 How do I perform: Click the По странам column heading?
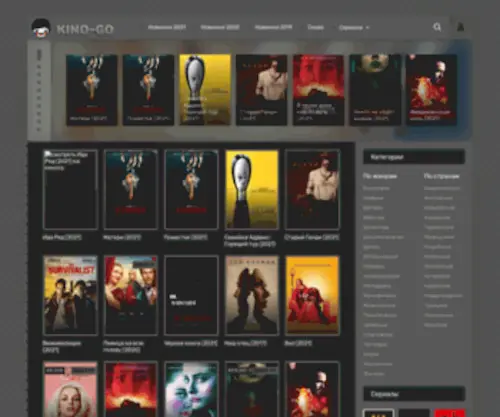coord(442,176)
